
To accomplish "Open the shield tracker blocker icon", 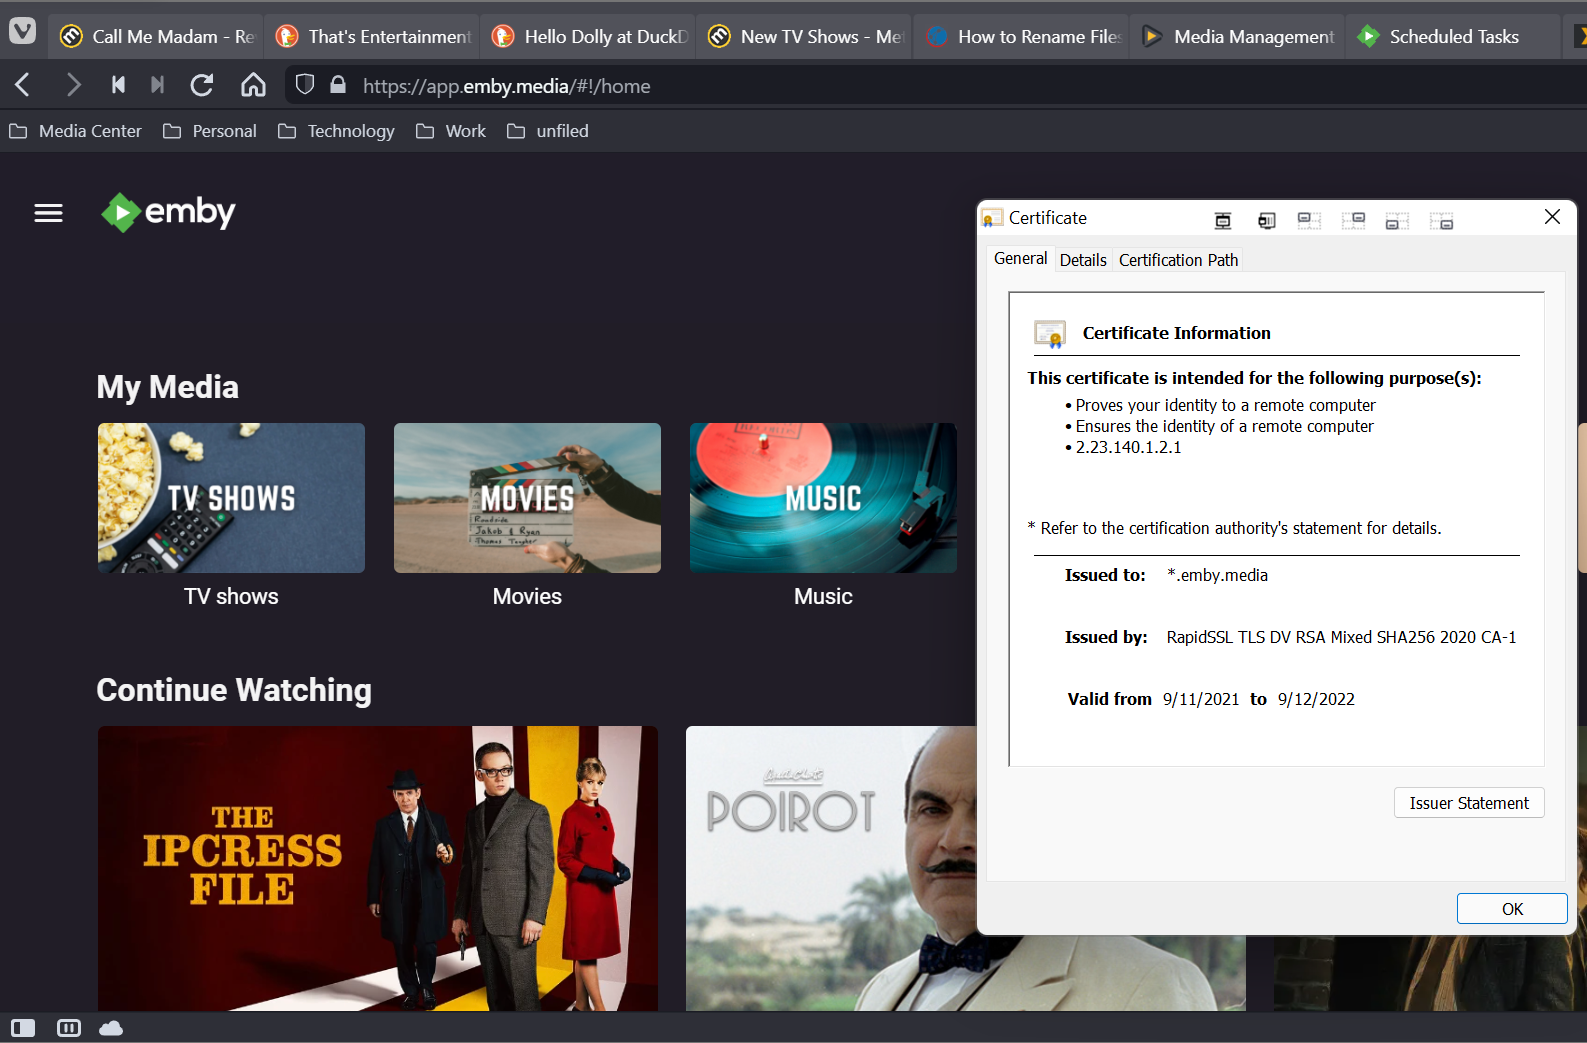I will (x=305, y=85).
